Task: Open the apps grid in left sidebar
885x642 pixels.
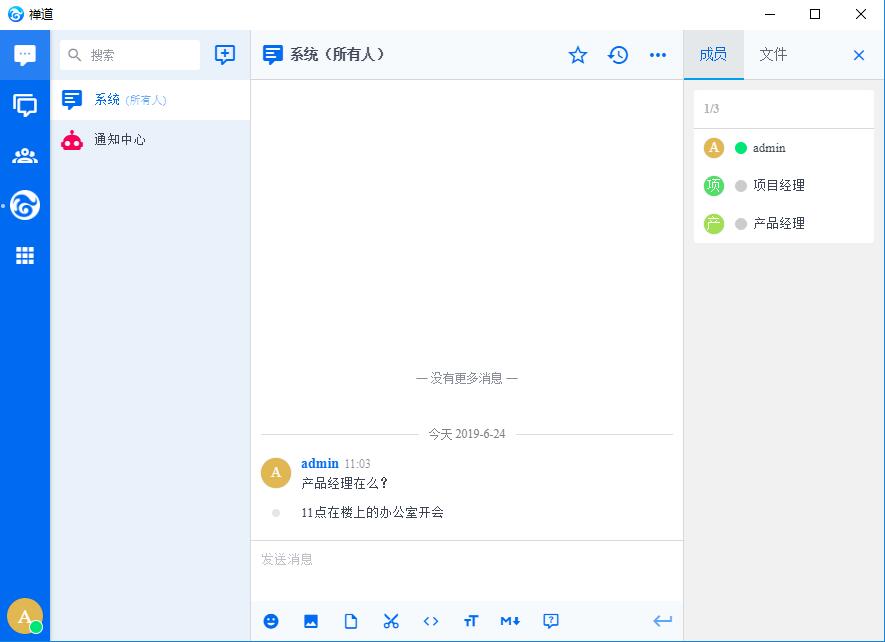Action: [25, 256]
